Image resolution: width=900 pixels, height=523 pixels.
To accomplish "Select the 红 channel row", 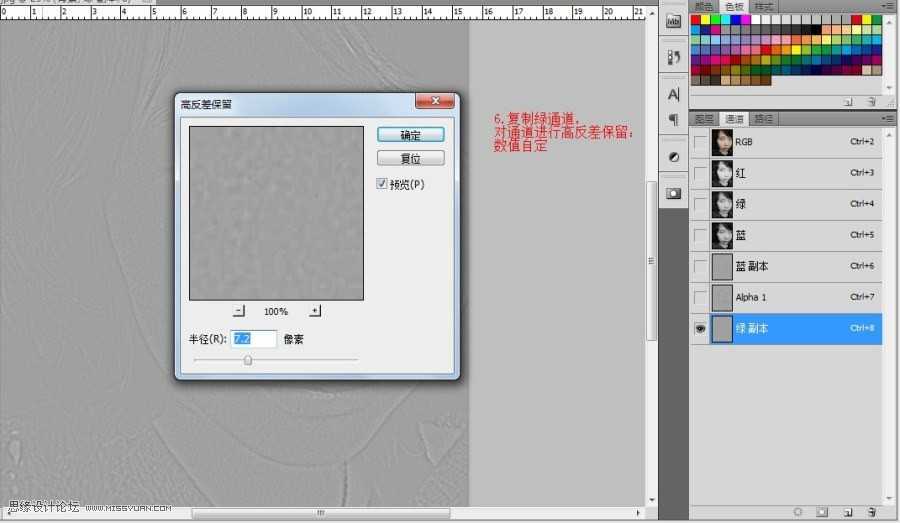I will pyautogui.click(x=786, y=173).
